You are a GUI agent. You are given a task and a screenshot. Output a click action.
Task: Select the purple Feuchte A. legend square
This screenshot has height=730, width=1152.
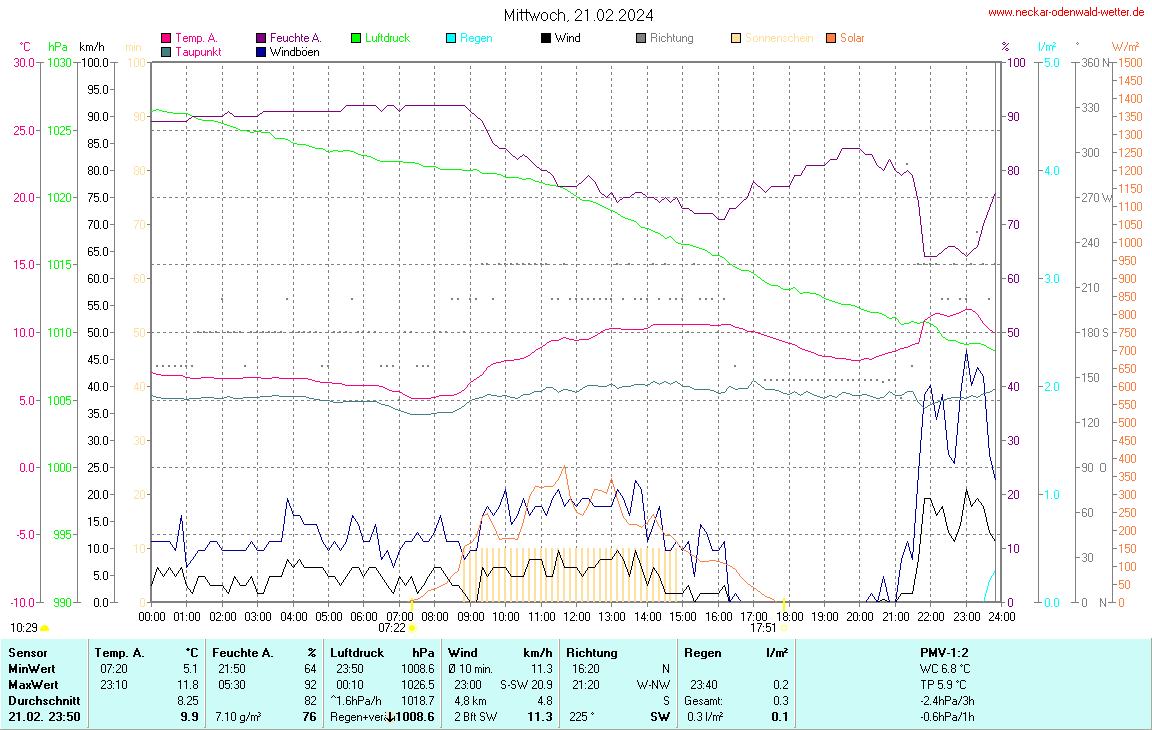tap(261, 38)
